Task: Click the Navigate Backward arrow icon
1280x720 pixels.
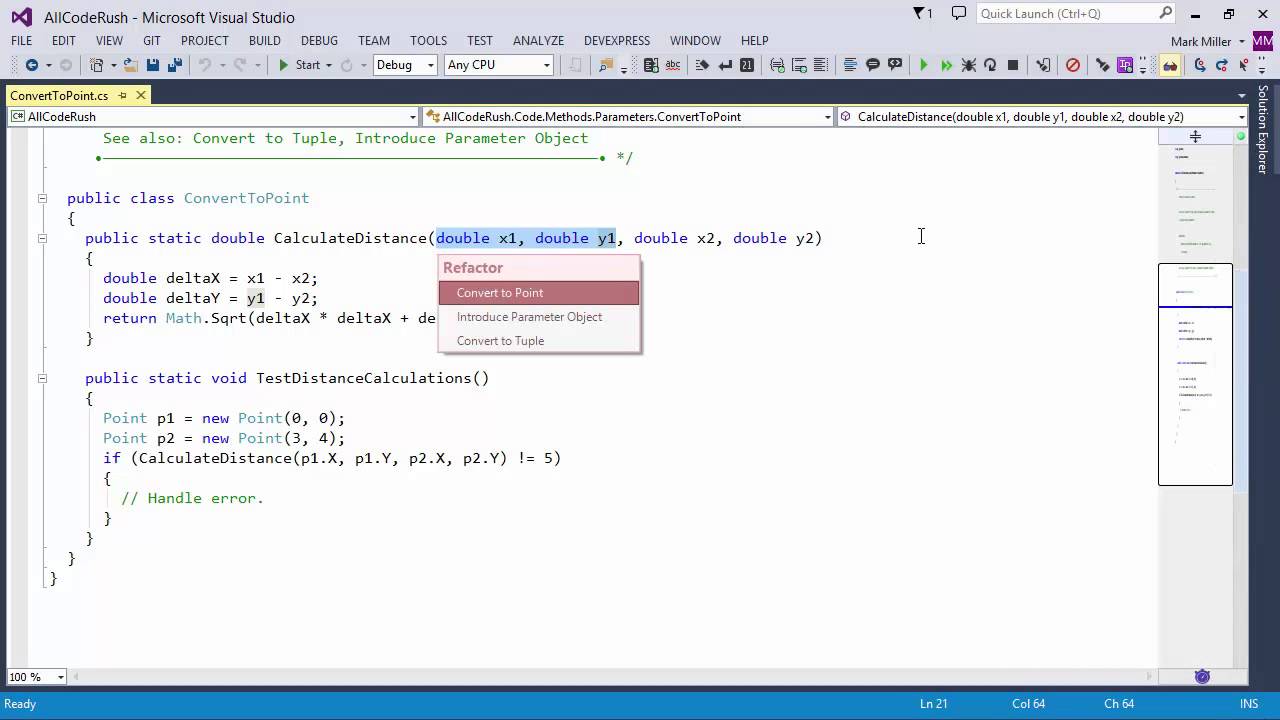Action: coord(32,65)
